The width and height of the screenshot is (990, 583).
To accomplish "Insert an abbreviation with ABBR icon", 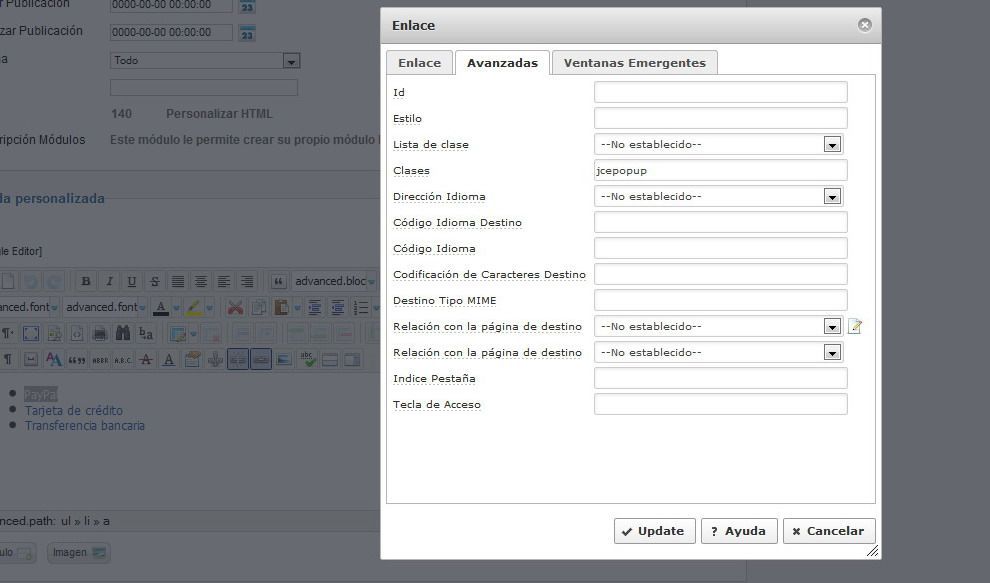I will [100, 360].
